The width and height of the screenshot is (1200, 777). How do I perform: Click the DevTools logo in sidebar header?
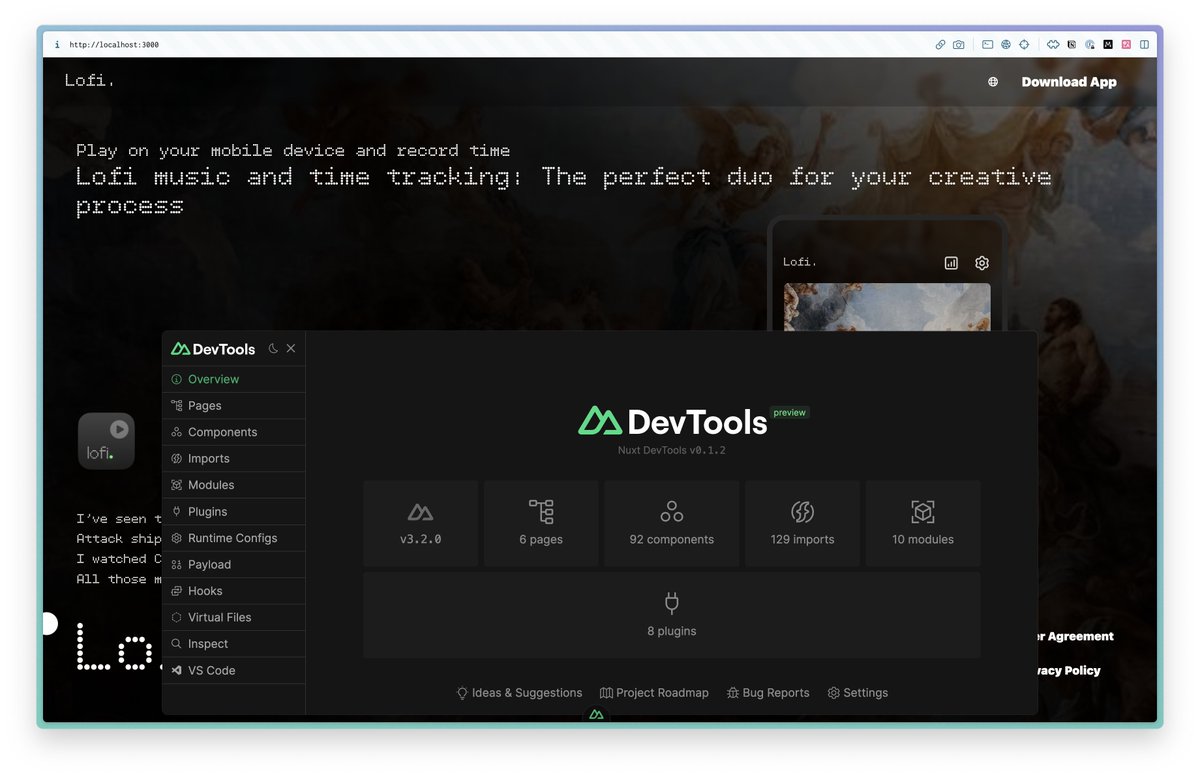213,349
